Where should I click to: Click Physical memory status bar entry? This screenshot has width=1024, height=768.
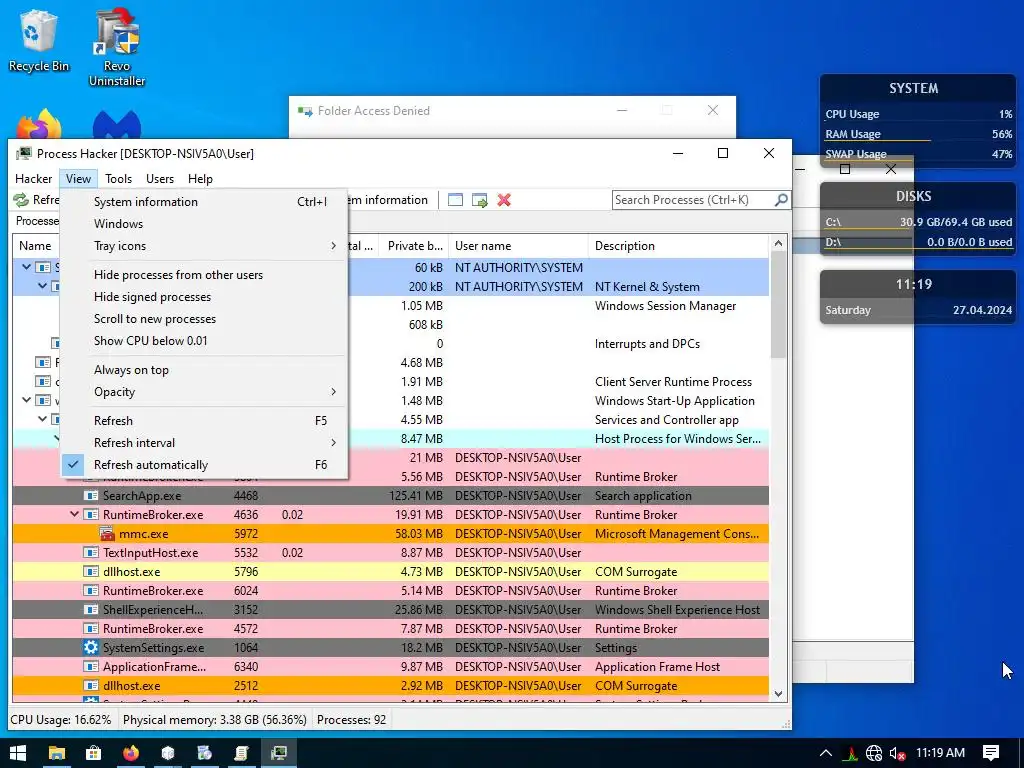point(215,720)
